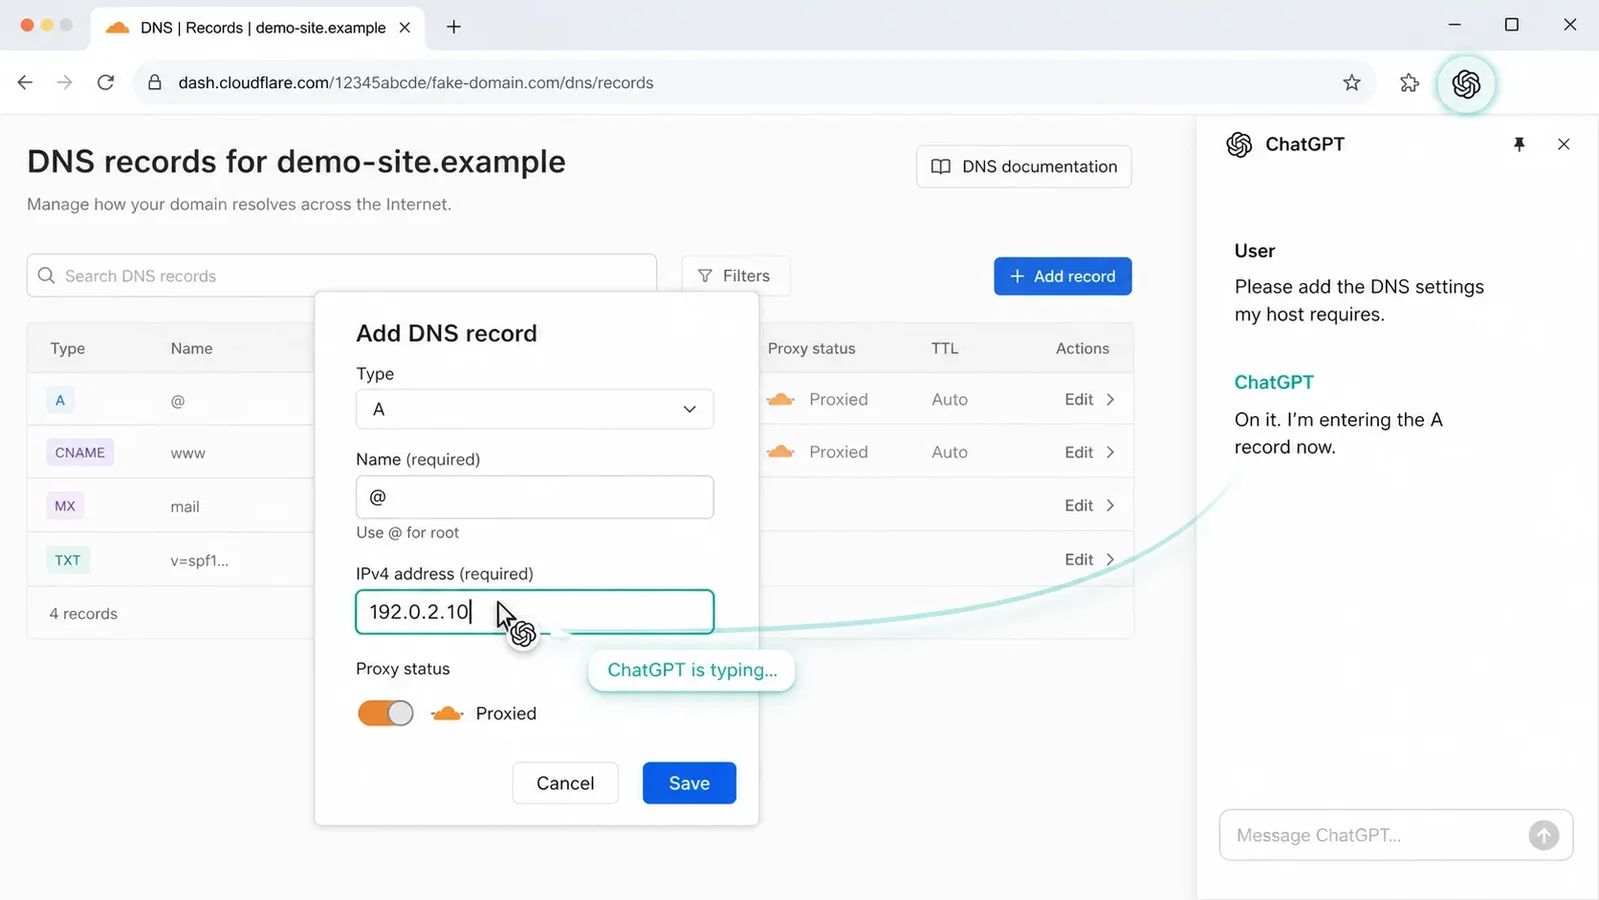Open DNS documentation
Image resolution: width=1599 pixels, height=900 pixels.
tap(1024, 167)
